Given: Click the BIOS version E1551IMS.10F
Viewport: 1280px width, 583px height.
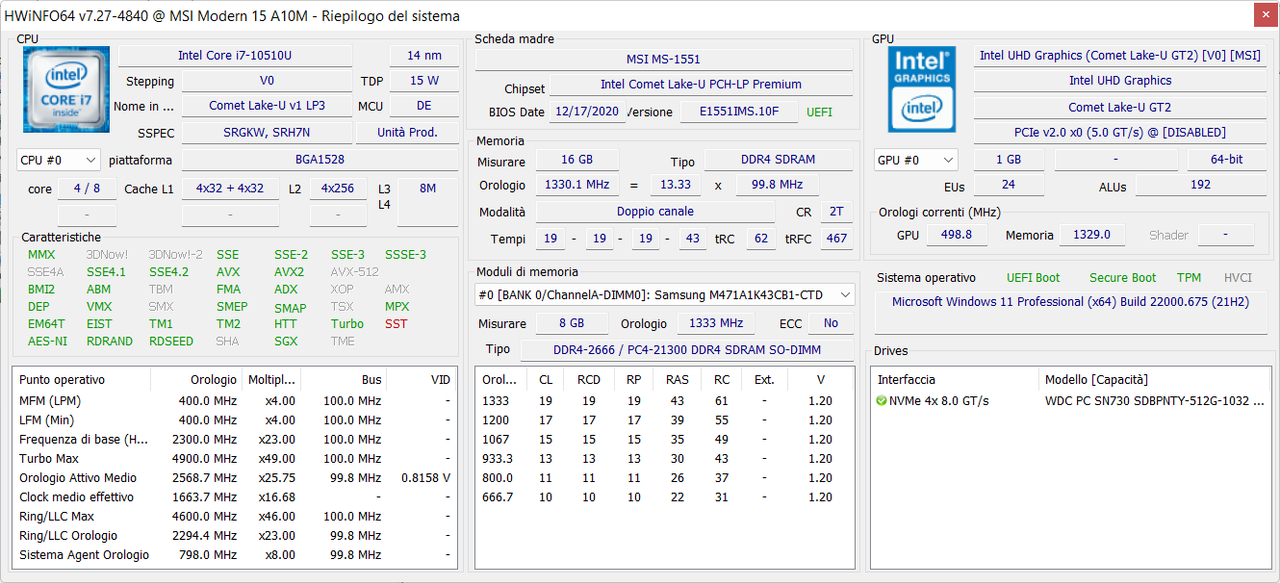Looking at the screenshot, I should (x=739, y=112).
